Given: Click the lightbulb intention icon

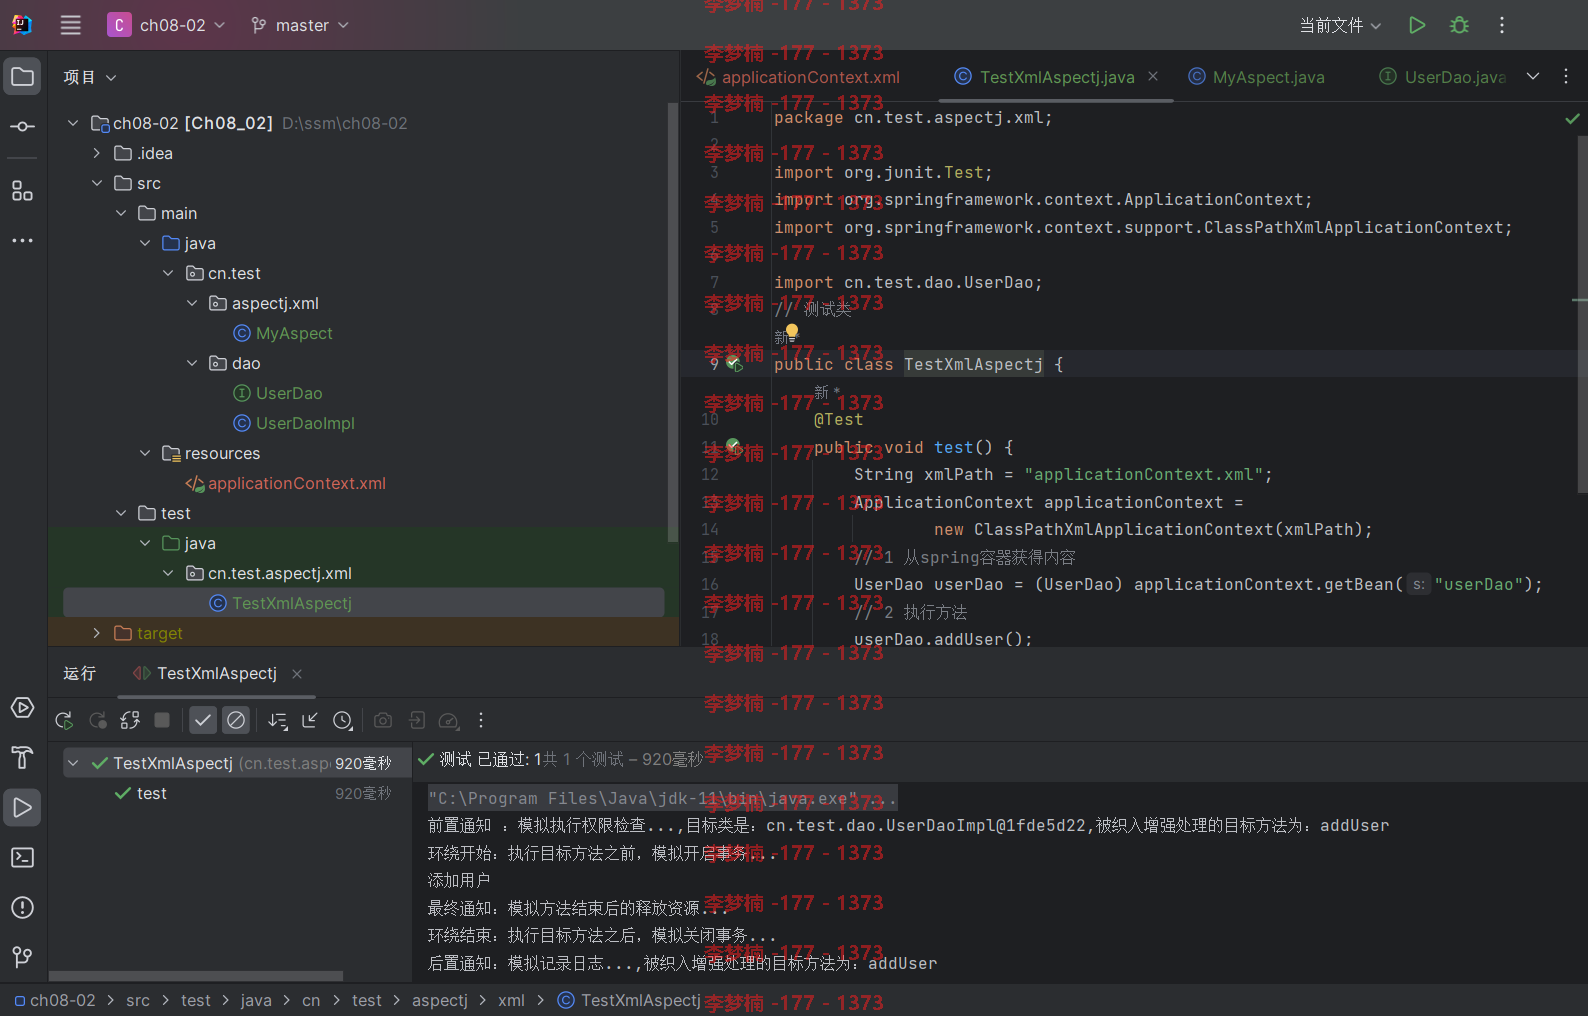Looking at the screenshot, I should tap(792, 331).
